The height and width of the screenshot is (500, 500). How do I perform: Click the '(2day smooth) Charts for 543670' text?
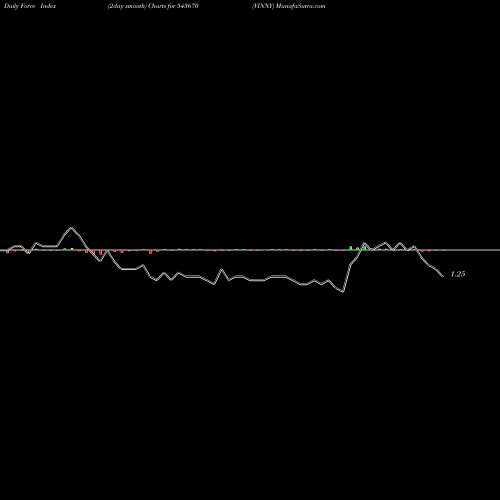coord(153,6)
